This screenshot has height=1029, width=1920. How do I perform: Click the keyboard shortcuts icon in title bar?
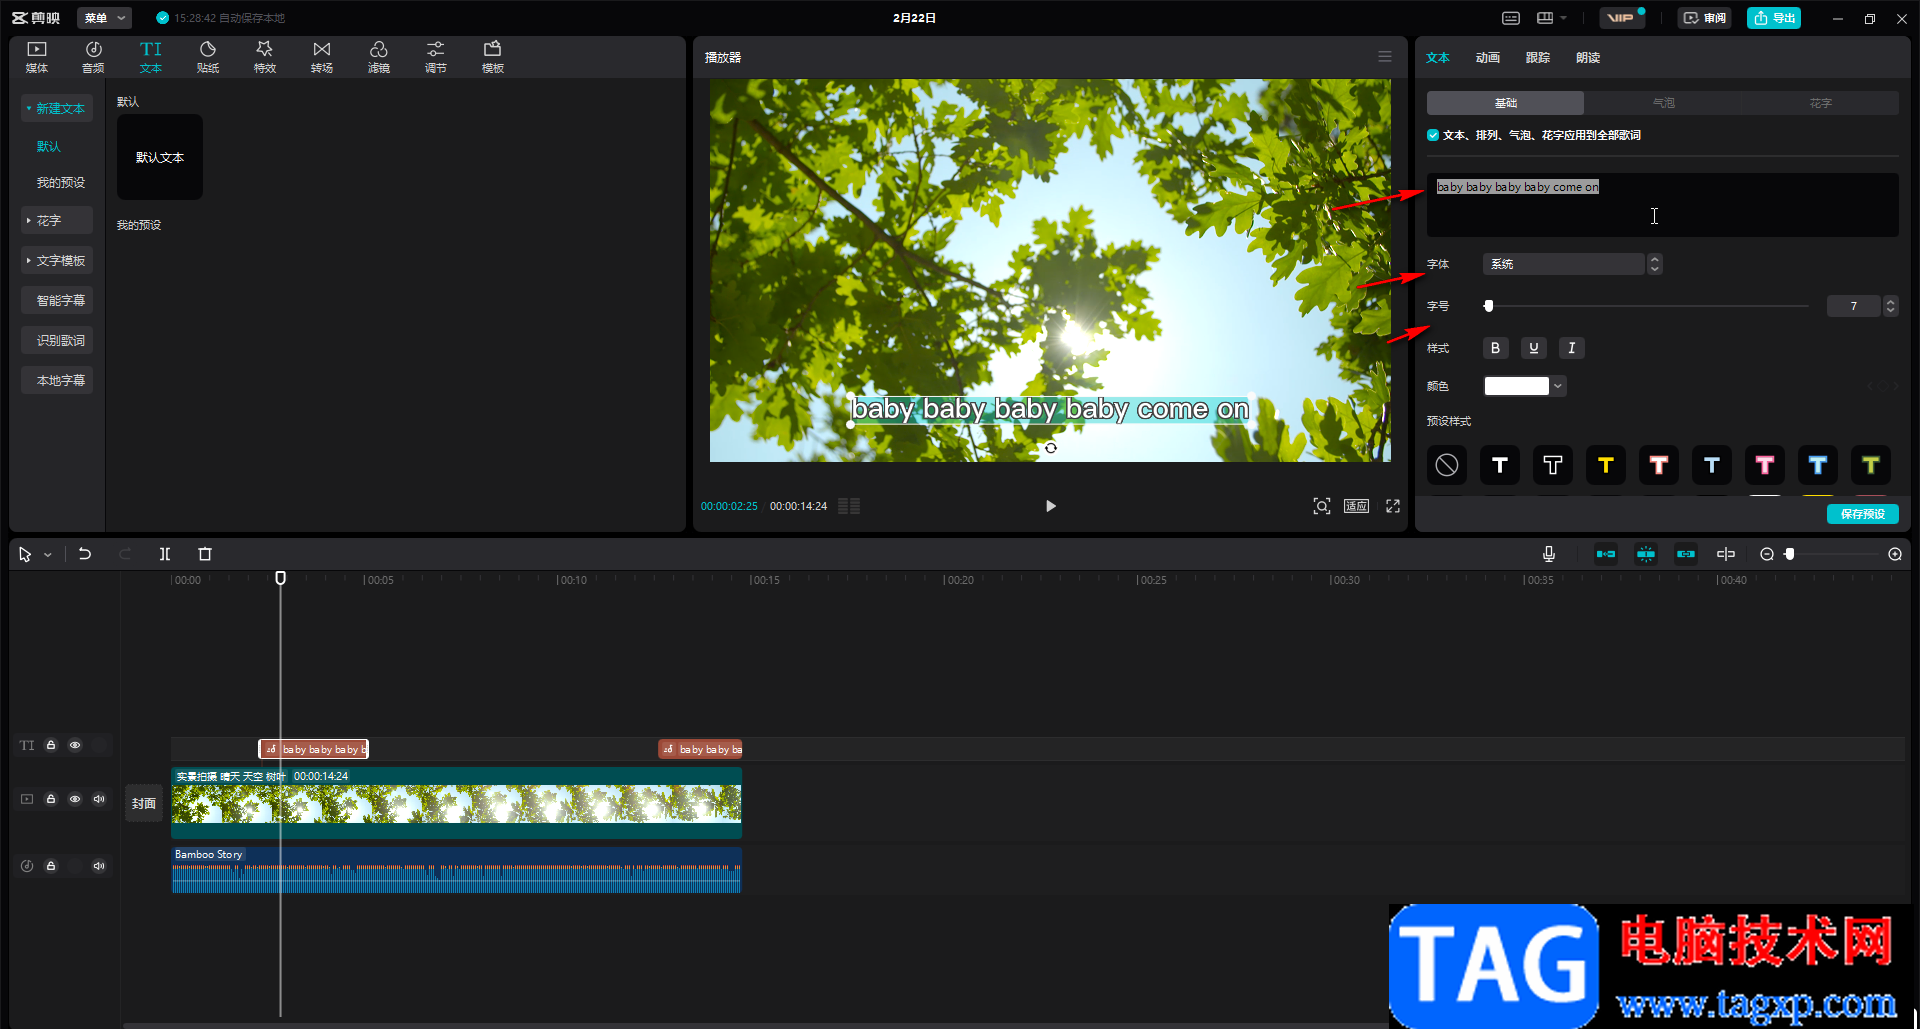pyautogui.click(x=1511, y=18)
